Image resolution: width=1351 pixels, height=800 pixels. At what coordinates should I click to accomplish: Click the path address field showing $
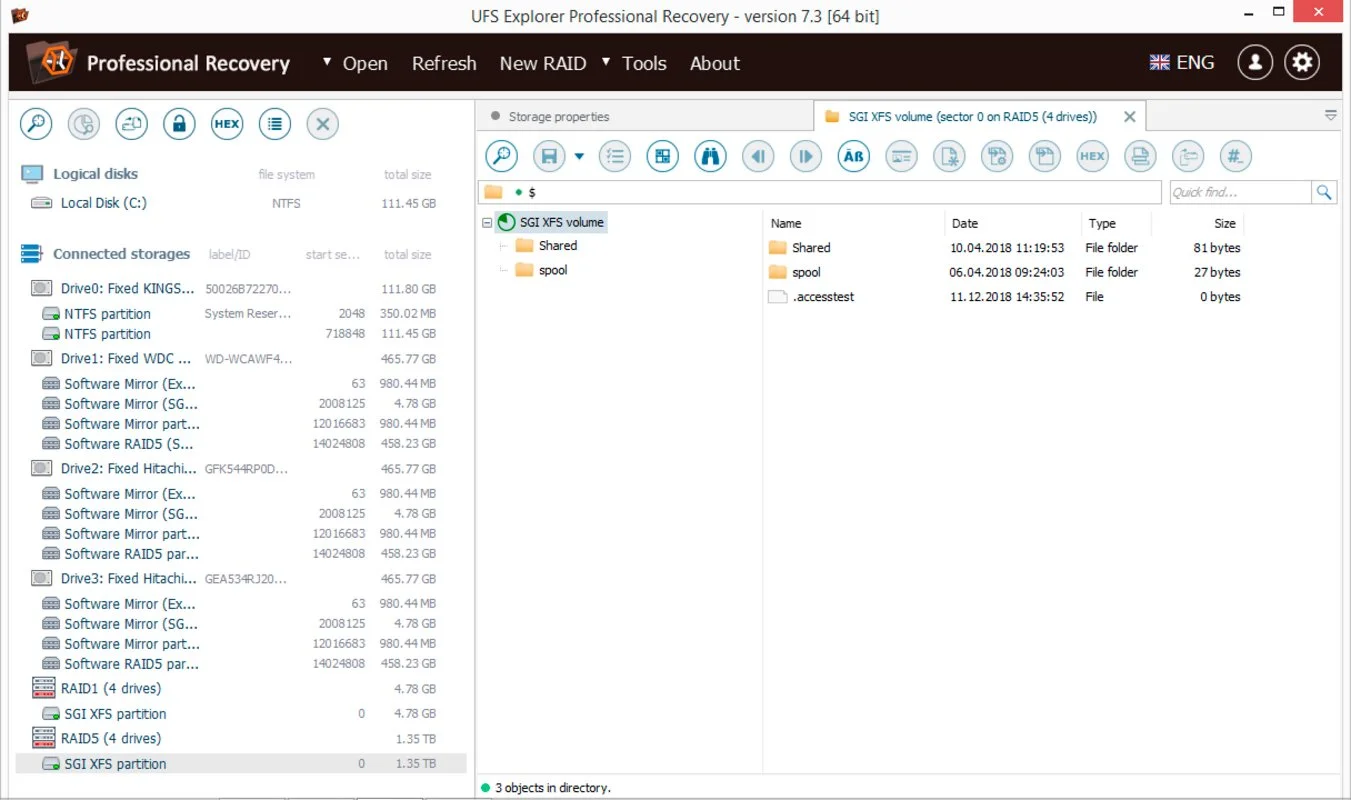[820, 192]
